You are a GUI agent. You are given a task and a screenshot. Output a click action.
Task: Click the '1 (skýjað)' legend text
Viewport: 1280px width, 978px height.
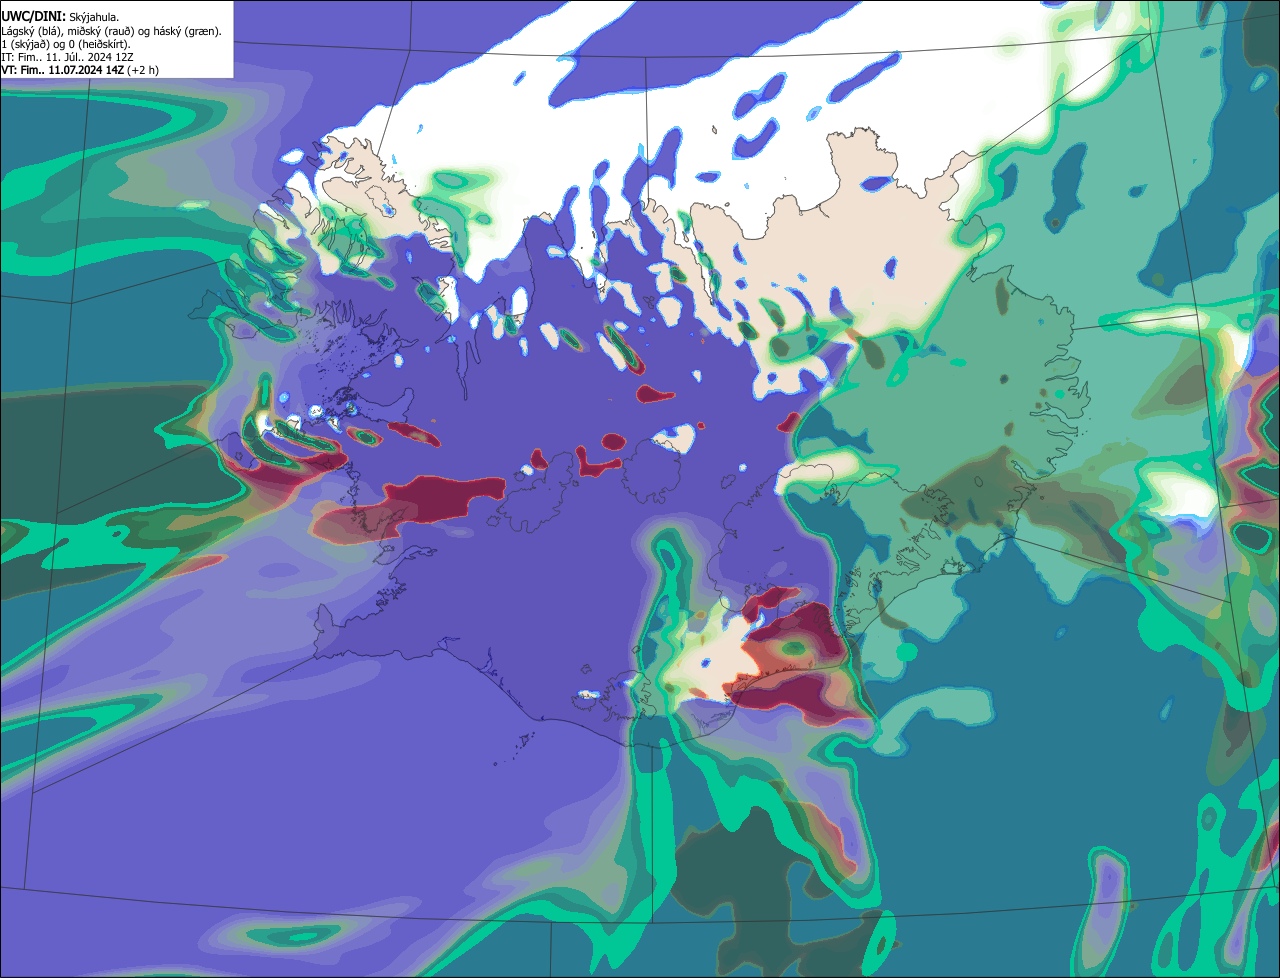point(25,45)
